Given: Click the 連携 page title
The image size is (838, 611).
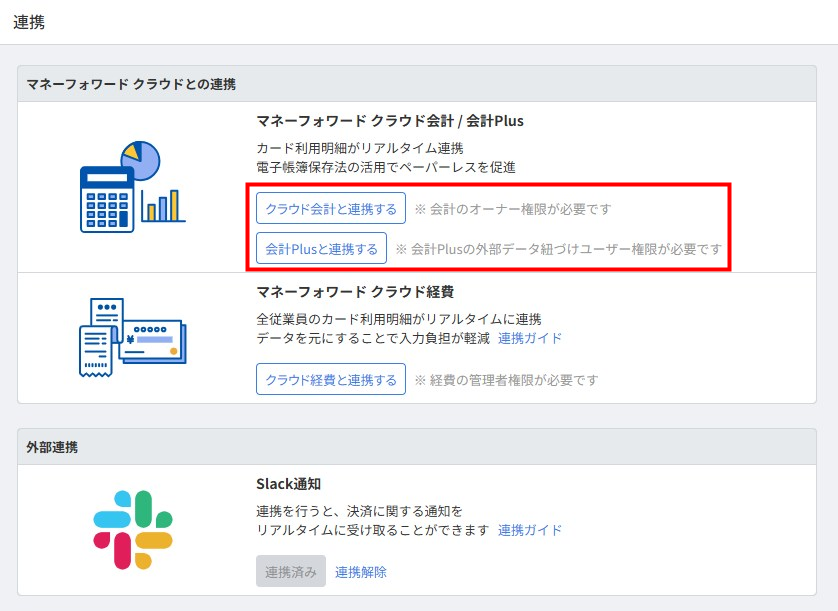Looking at the screenshot, I should (x=29, y=21).
